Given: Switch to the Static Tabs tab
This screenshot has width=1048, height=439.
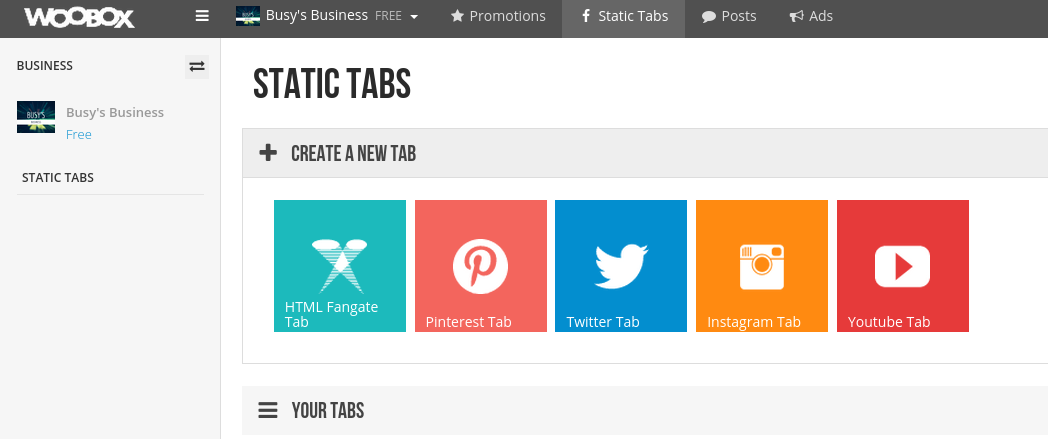Looking at the screenshot, I should [x=624, y=16].
